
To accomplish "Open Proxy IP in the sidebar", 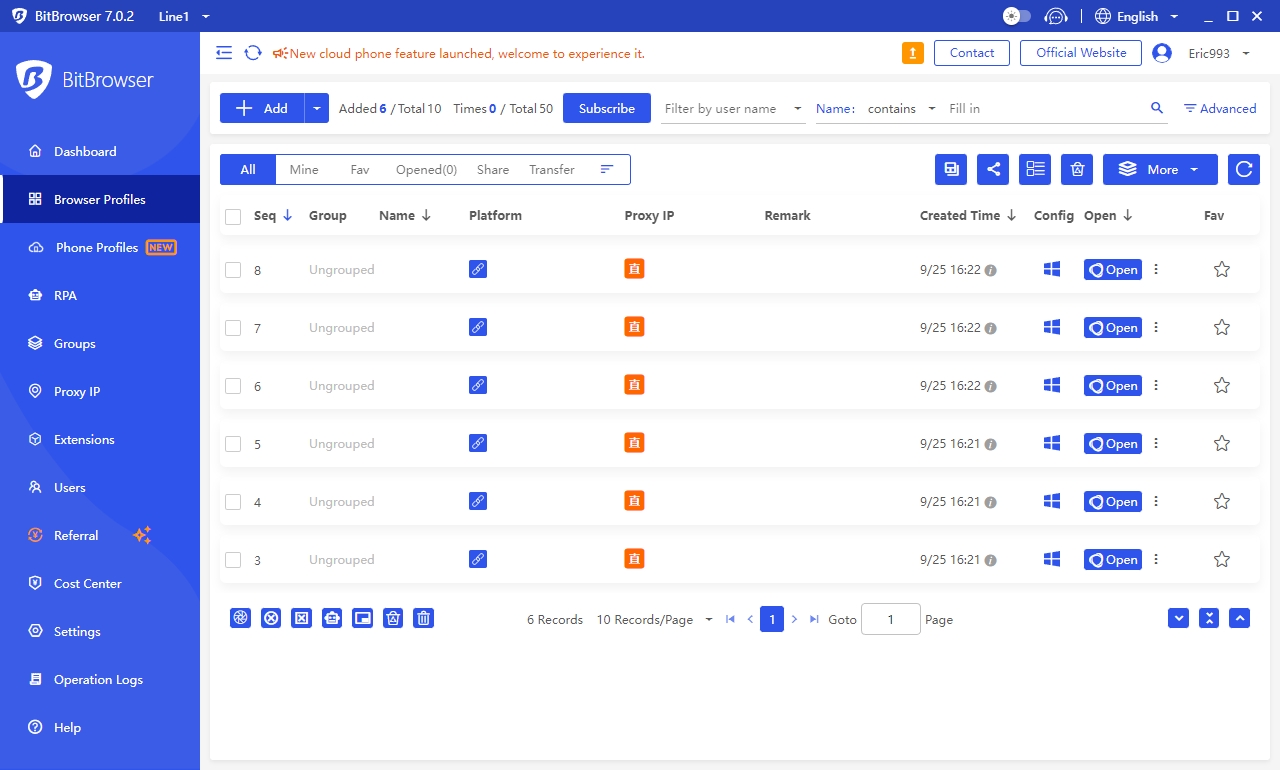I will (x=100, y=392).
